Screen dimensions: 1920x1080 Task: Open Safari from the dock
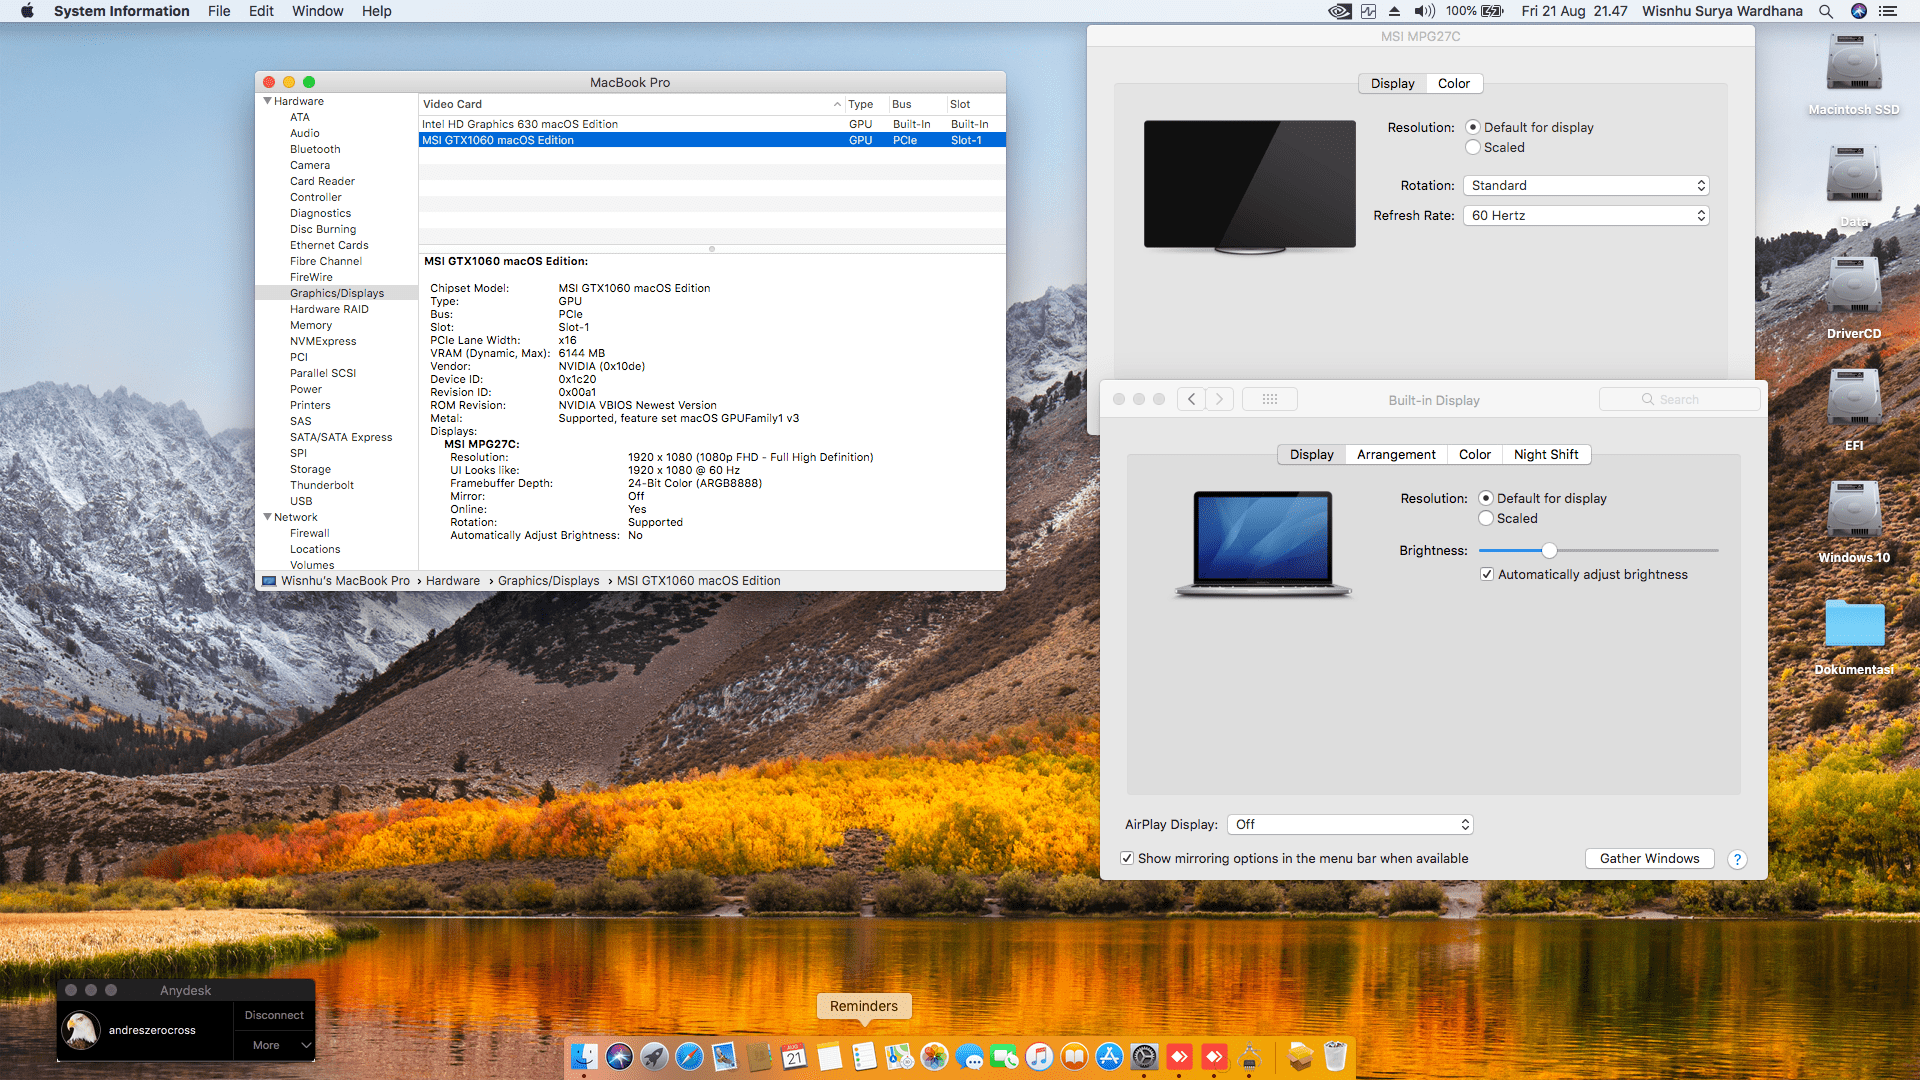coord(689,1056)
